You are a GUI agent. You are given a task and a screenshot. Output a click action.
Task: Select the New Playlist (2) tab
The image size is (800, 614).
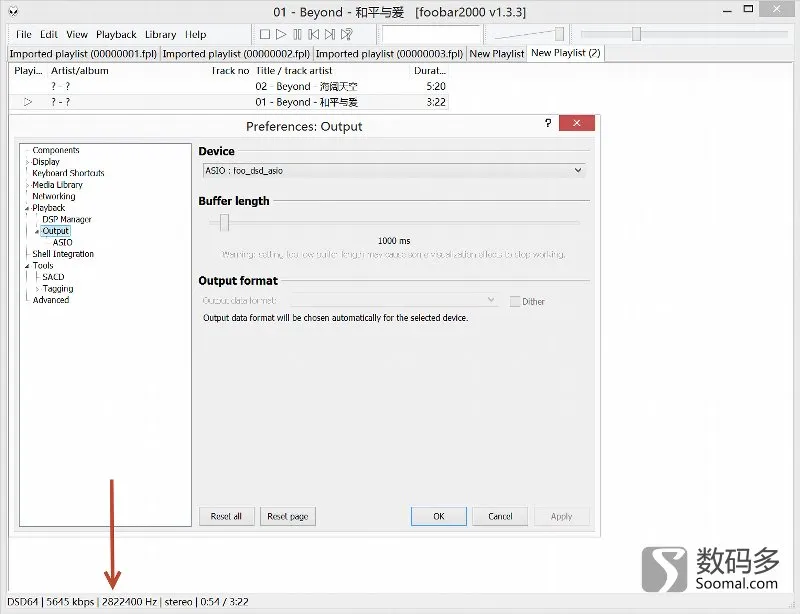566,53
